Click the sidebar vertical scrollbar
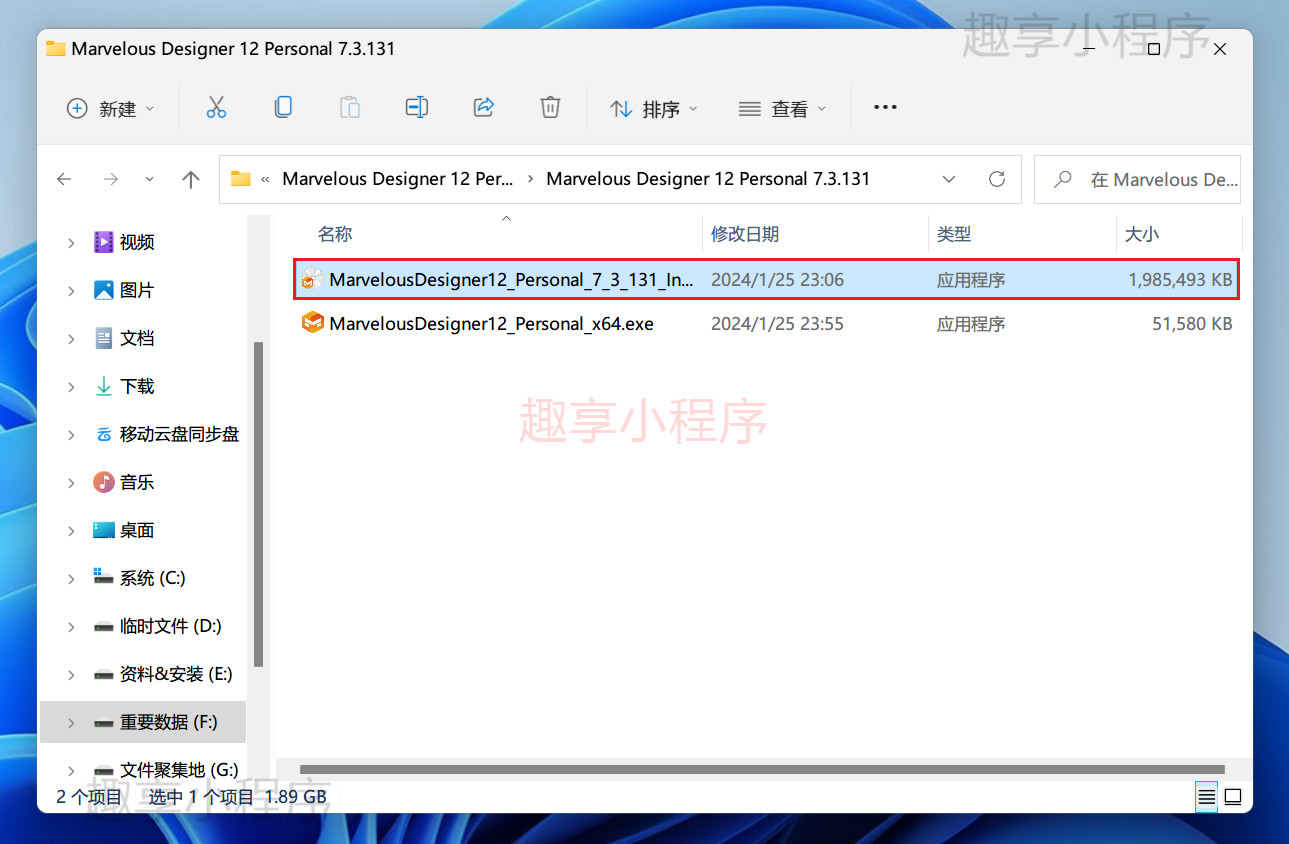Viewport: 1289px width, 844px height. [x=259, y=505]
